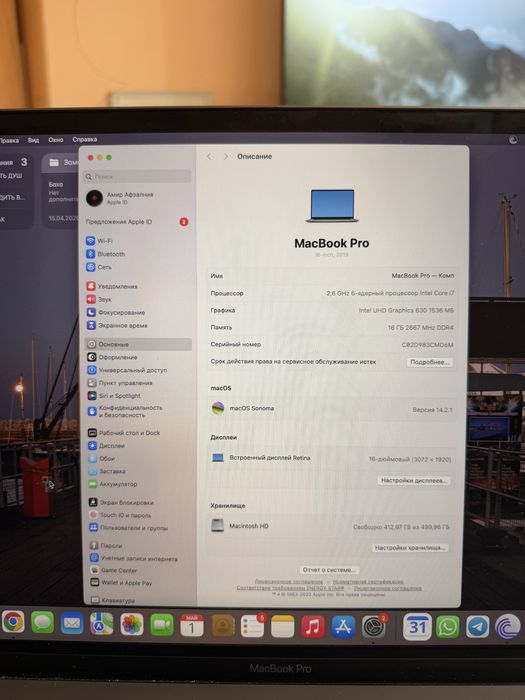Click the Настройки хранилища… button
525x700 pixels.
coord(409,547)
